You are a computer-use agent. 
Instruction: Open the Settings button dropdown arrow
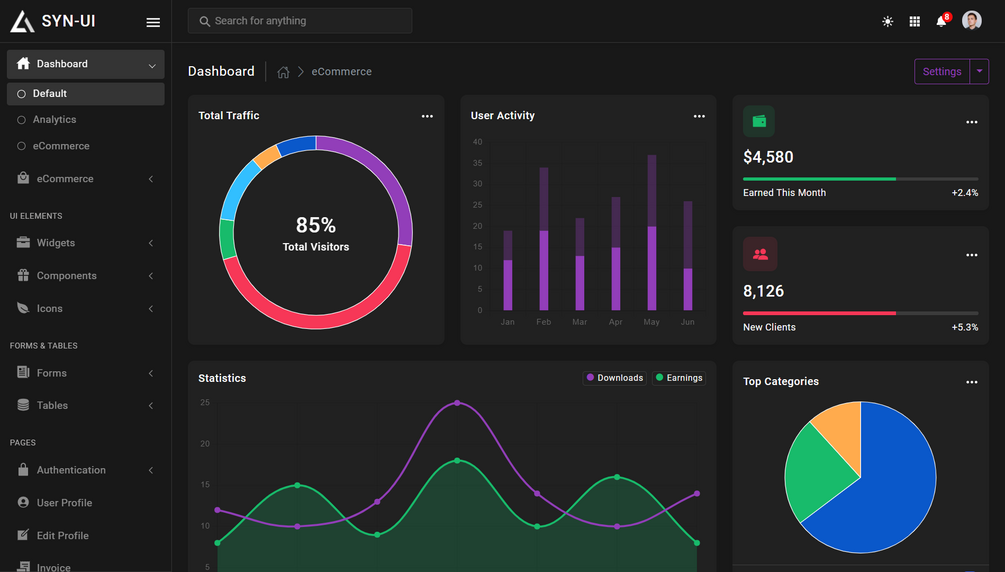coord(979,71)
